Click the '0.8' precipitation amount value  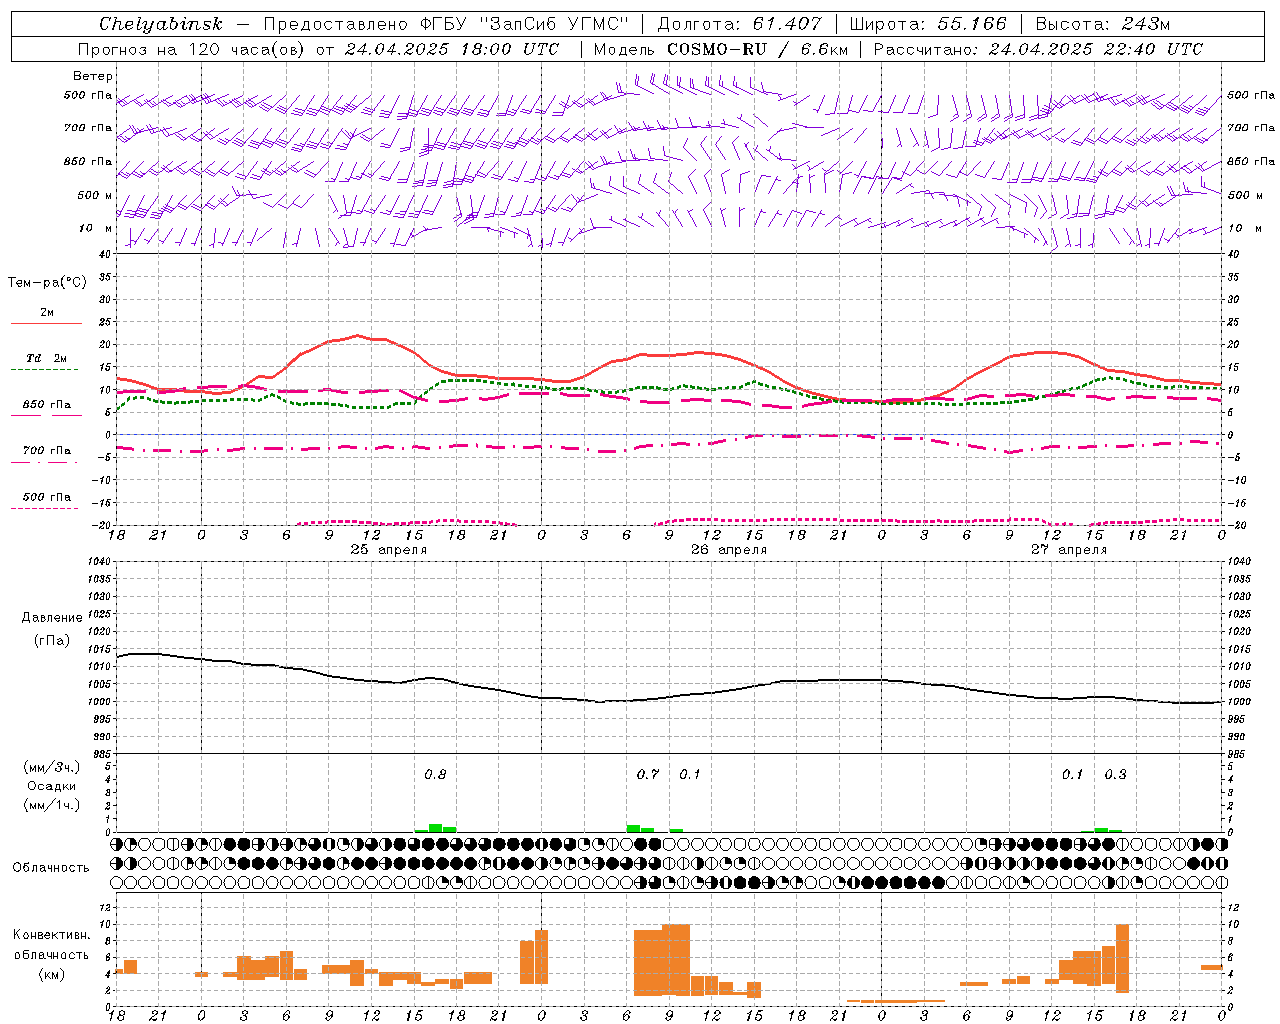point(435,775)
